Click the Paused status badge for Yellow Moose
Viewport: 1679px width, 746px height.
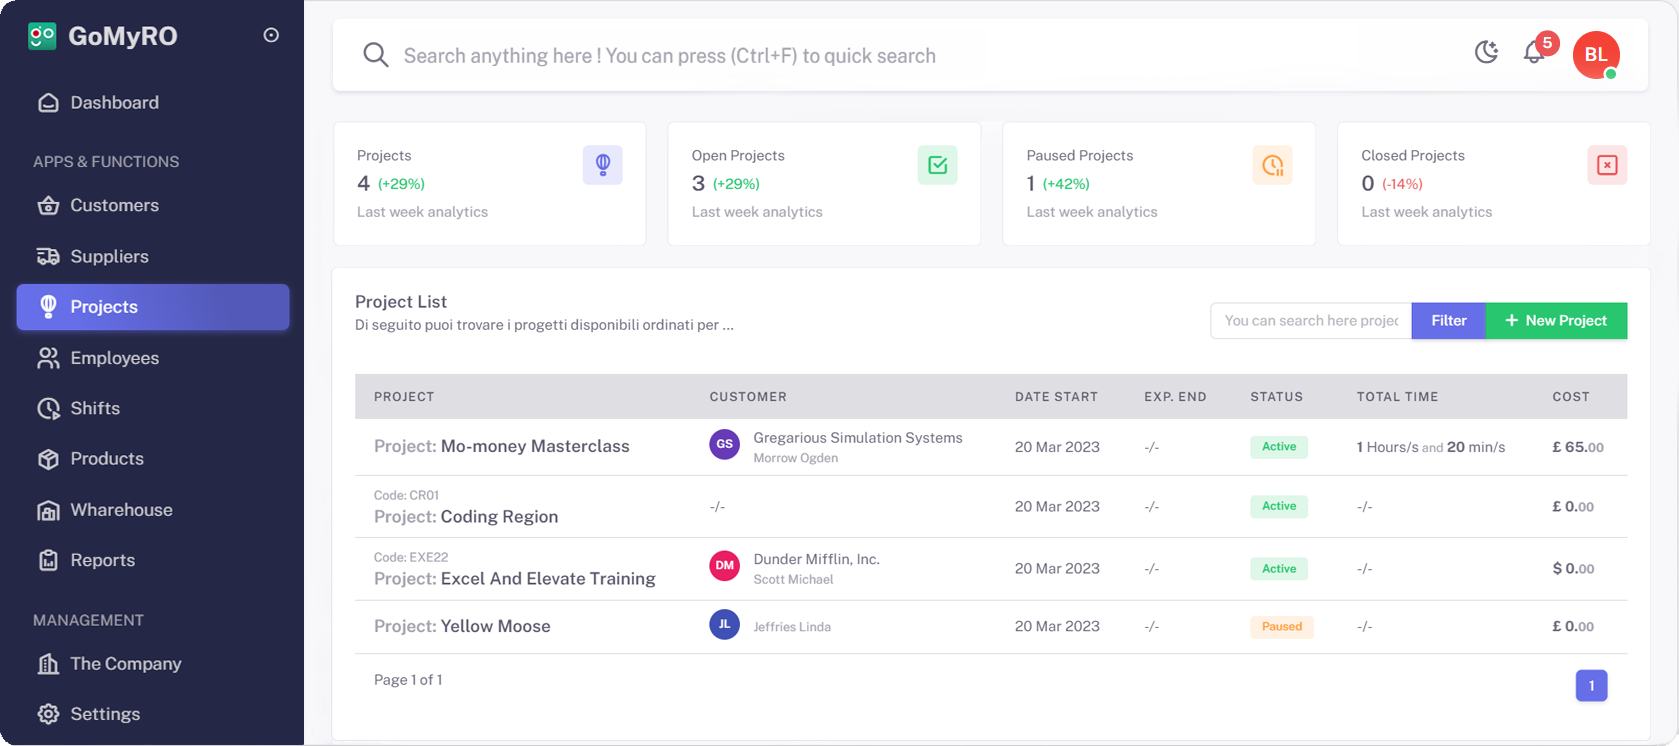tap(1281, 627)
